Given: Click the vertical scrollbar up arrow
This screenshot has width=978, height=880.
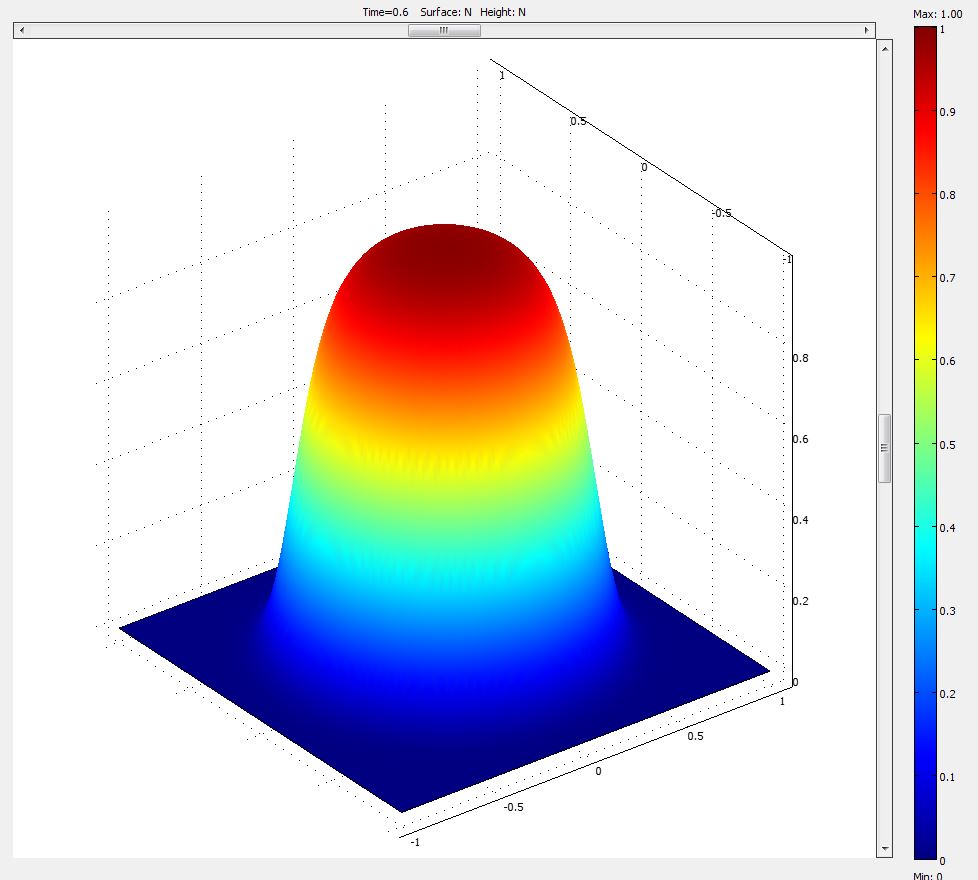Looking at the screenshot, I should tap(884, 48).
